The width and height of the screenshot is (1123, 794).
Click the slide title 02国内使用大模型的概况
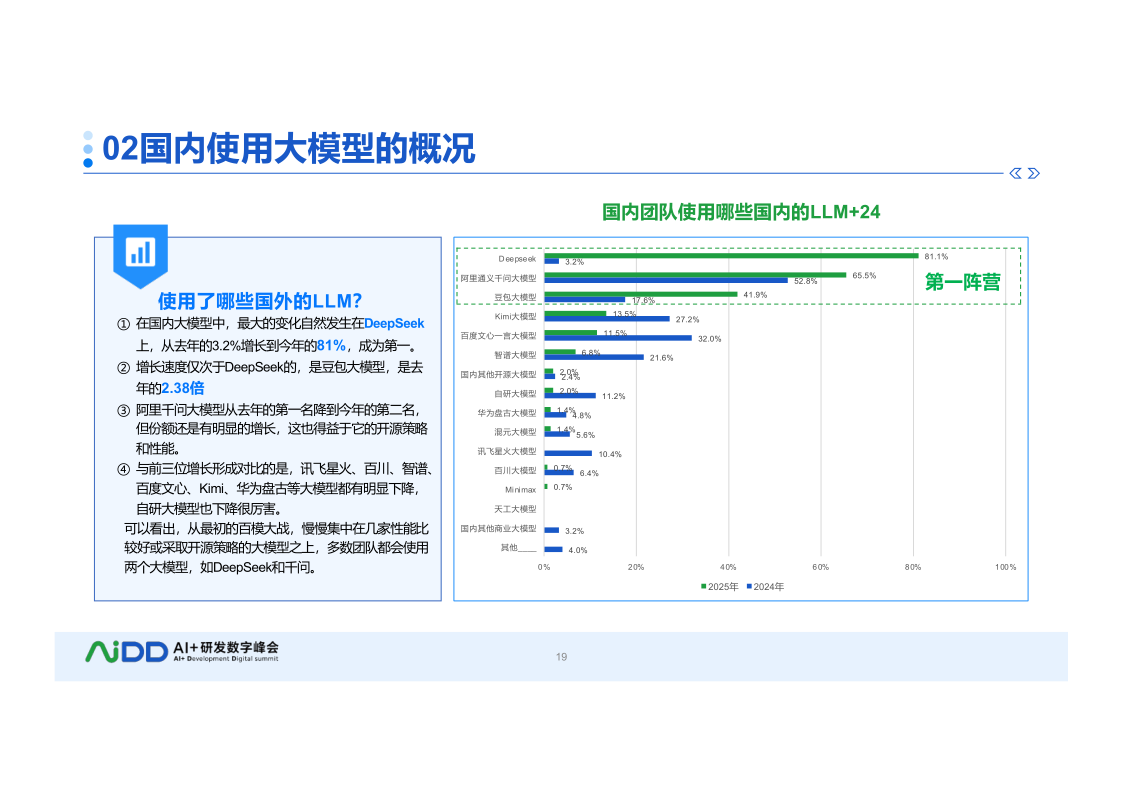pyautogui.click(x=289, y=149)
